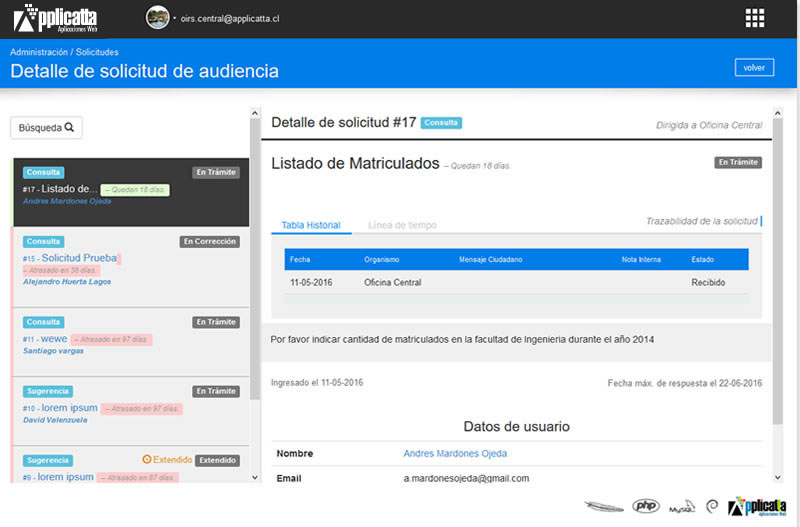Click 'Atrasado en 38 días' label

[62, 270]
